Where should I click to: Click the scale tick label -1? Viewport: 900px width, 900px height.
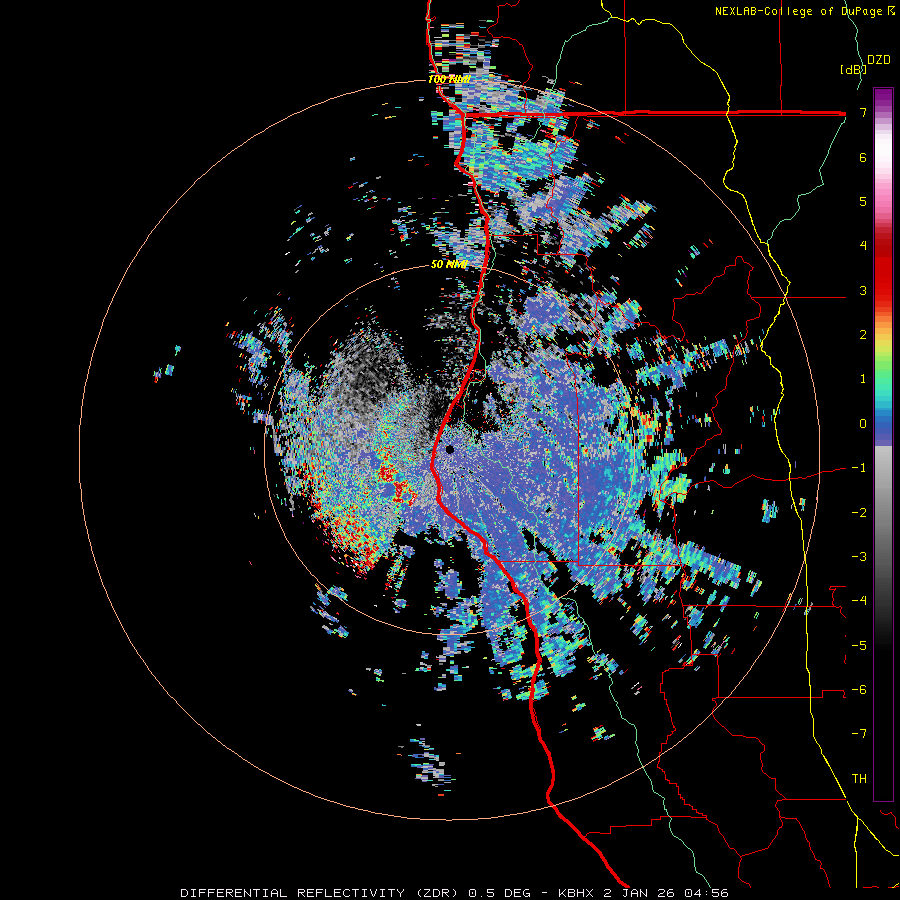859,468
